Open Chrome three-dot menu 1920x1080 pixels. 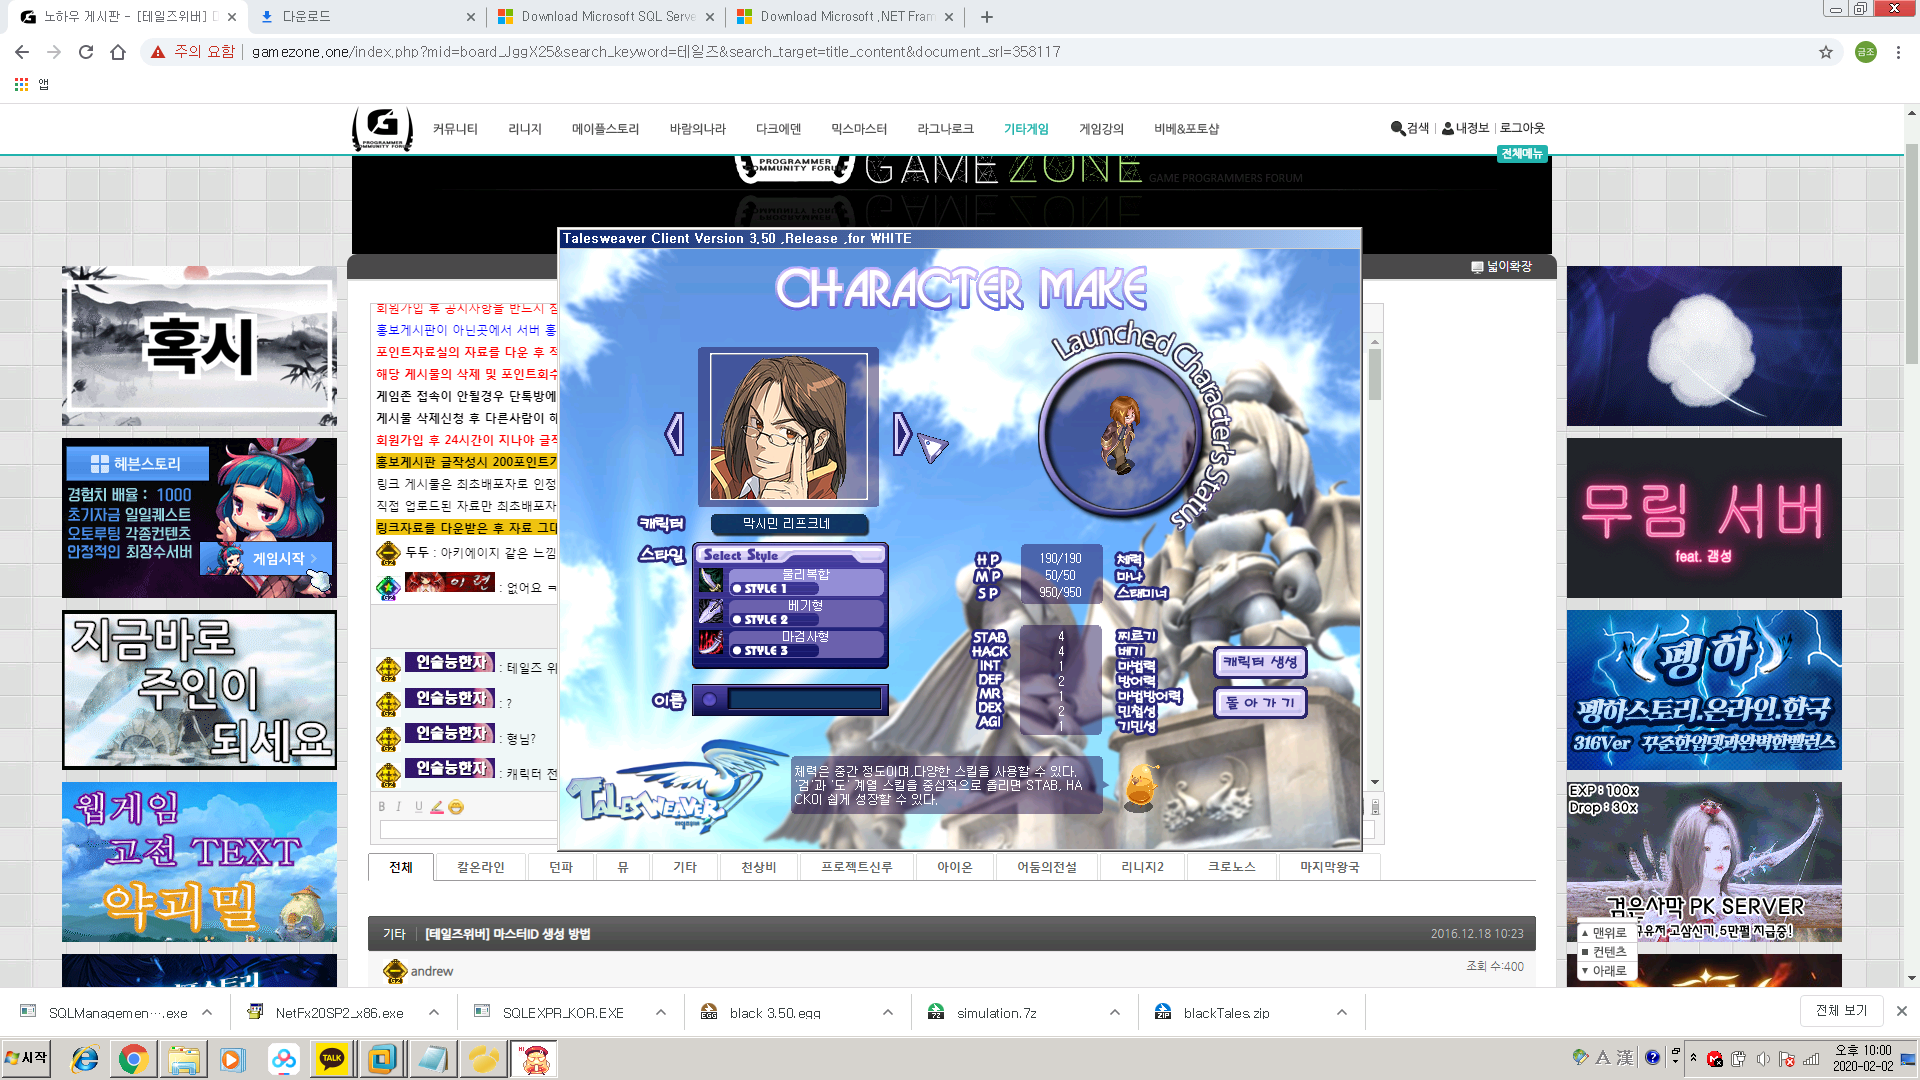1898,52
